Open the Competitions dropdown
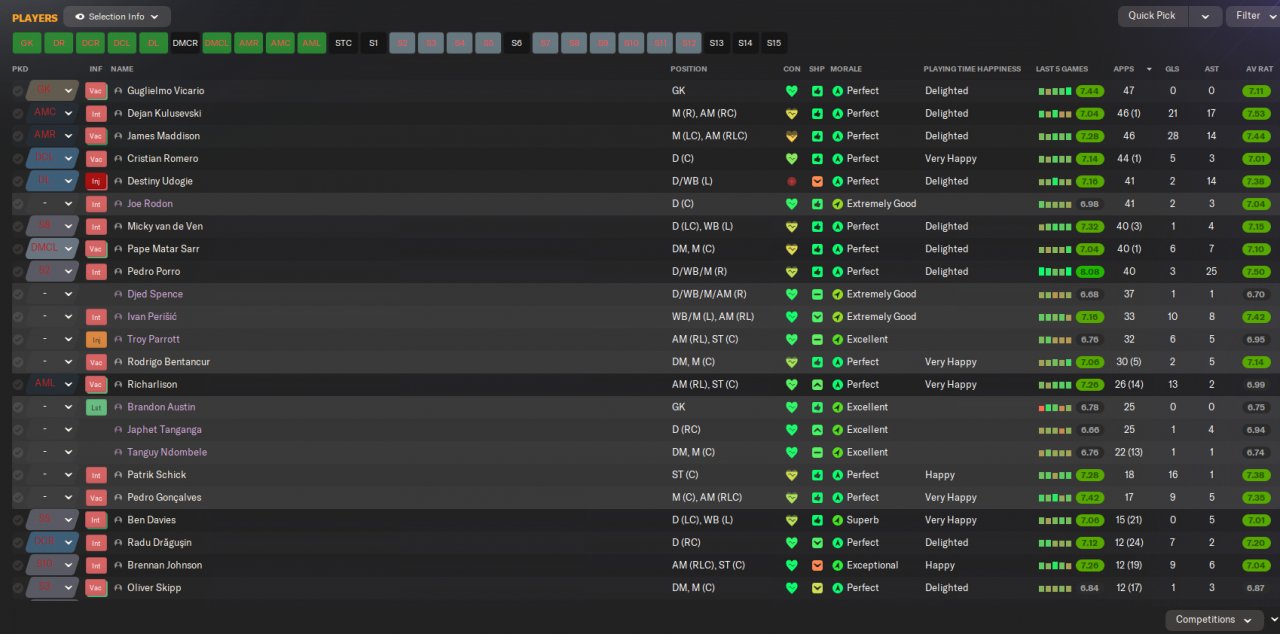Viewport: 1280px width, 634px height. (1214, 620)
